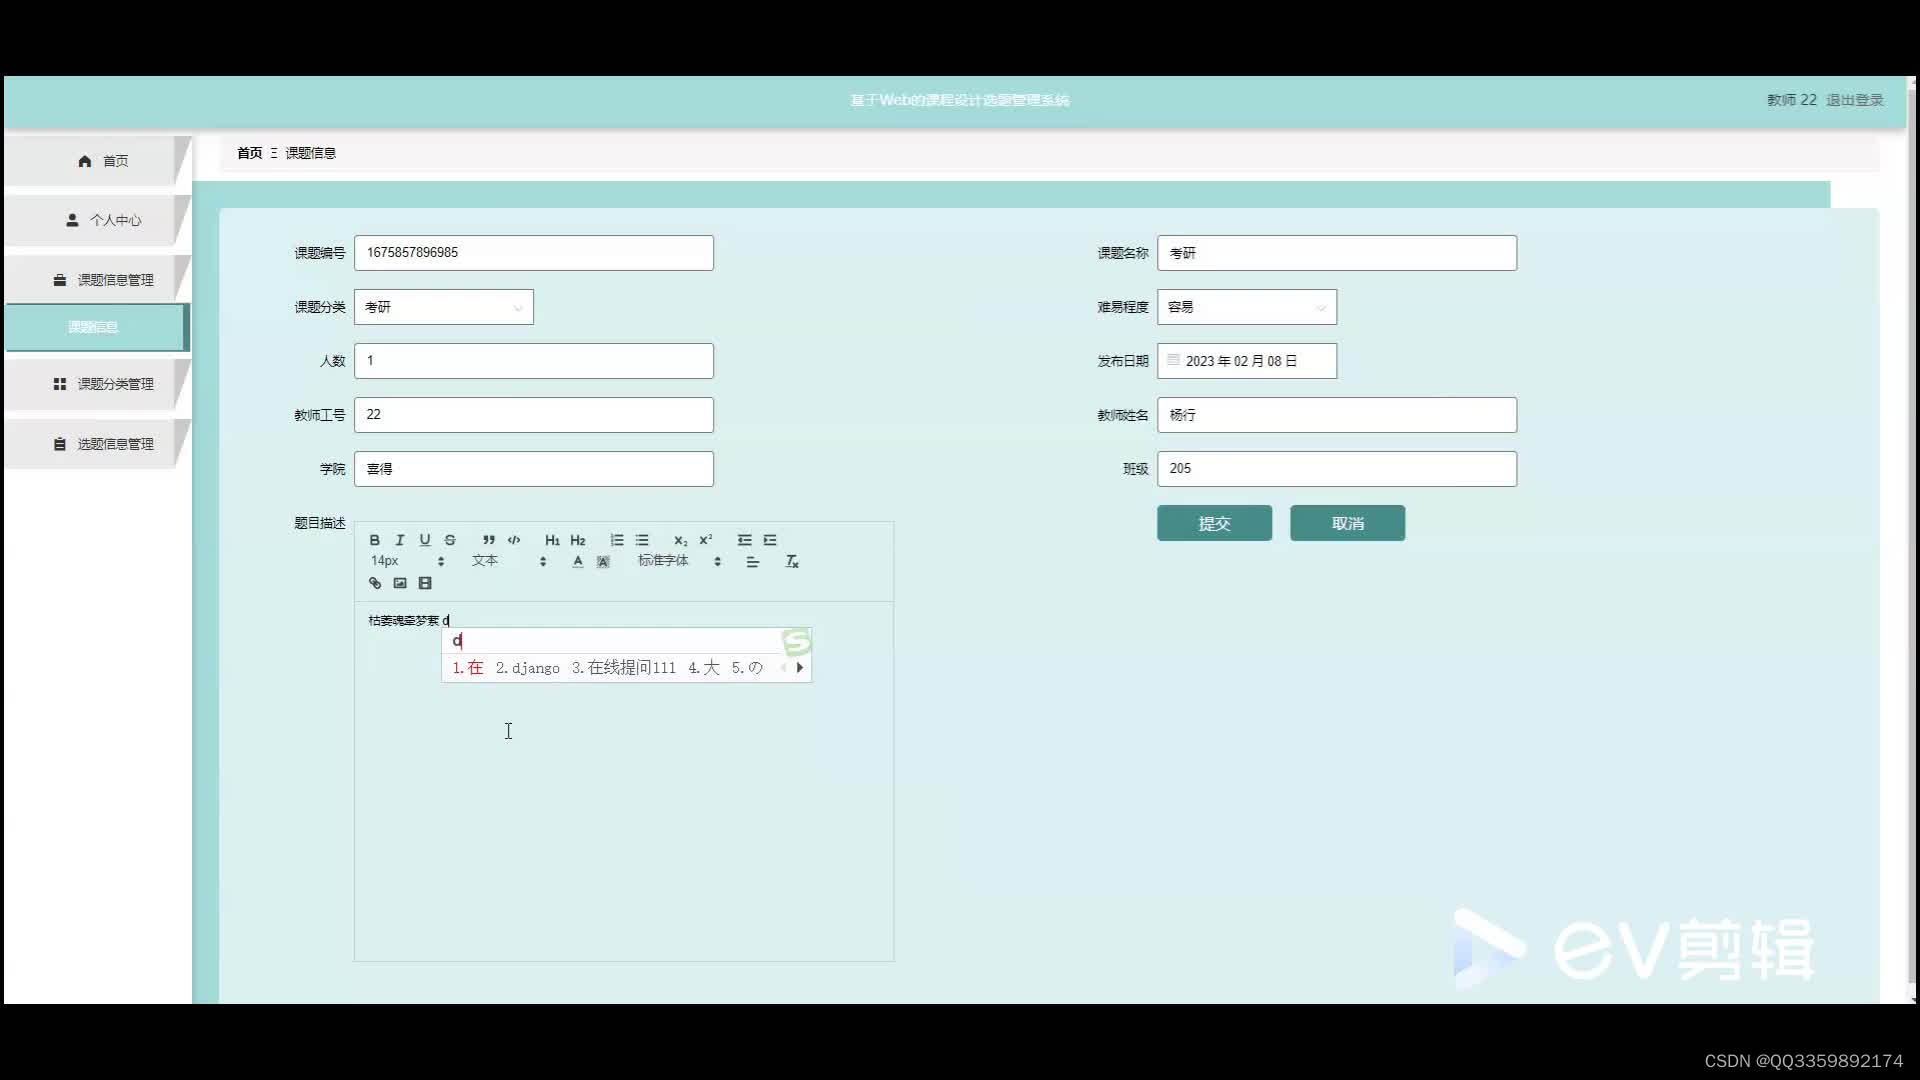Click the 教师姓名 input field
The height and width of the screenshot is (1080, 1920).
[1337, 415]
